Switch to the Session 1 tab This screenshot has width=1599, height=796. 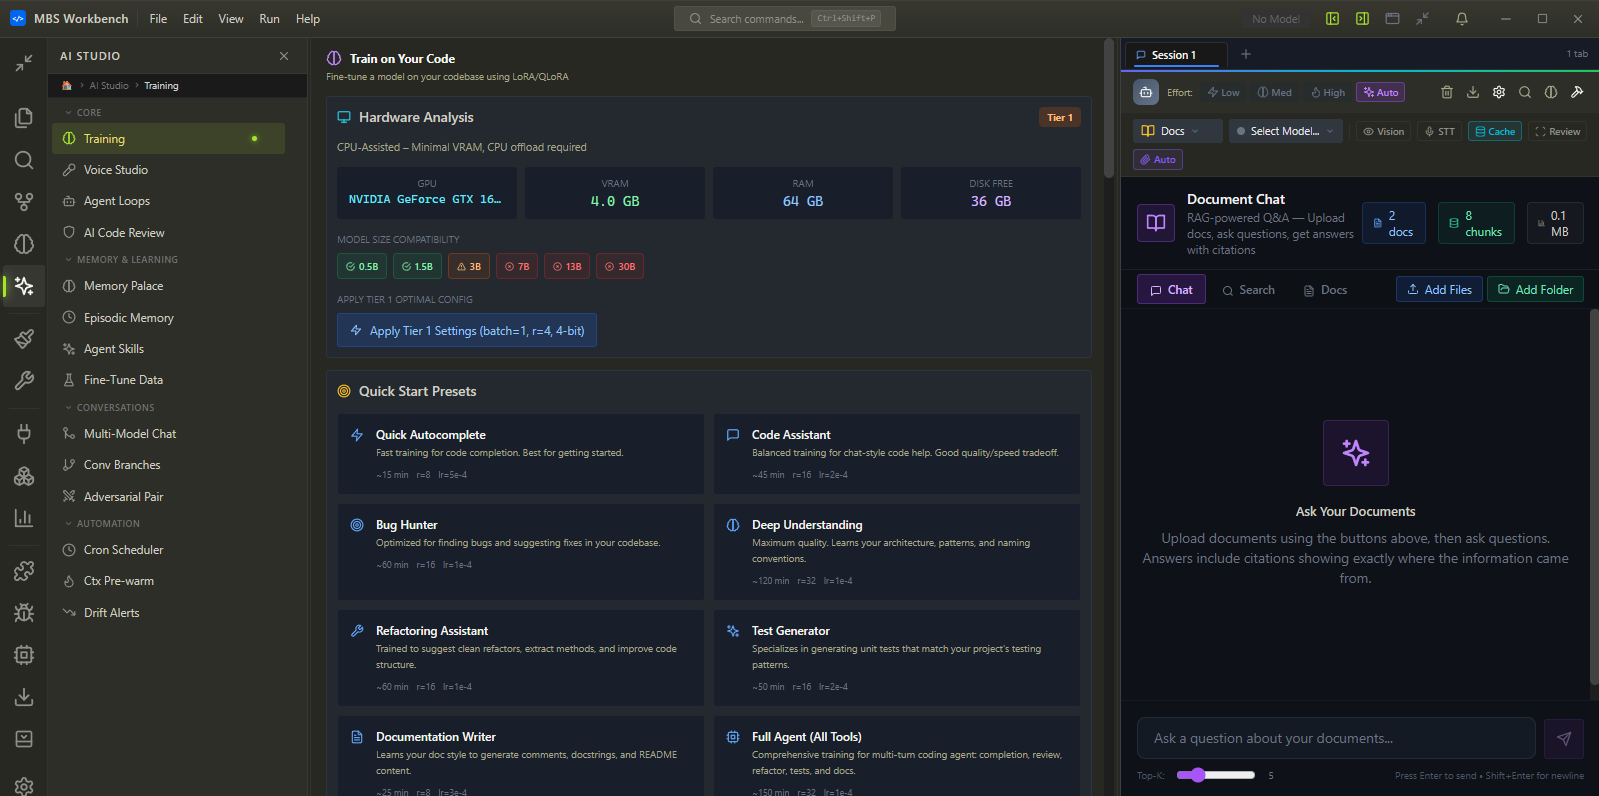1174,55
